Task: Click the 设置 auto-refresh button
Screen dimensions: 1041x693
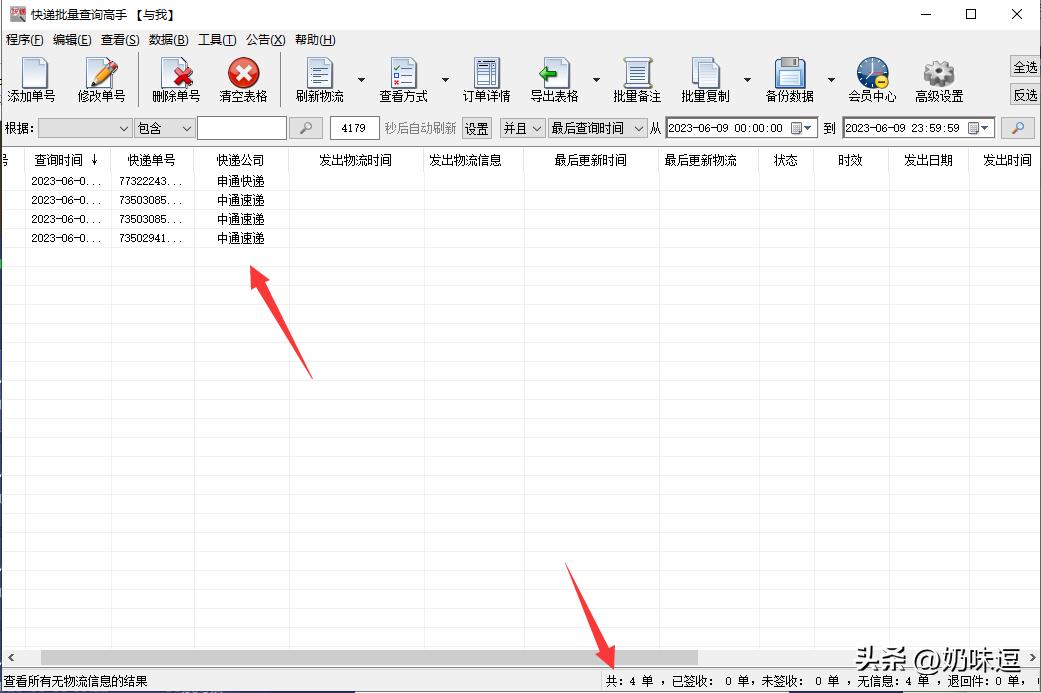Action: point(476,128)
